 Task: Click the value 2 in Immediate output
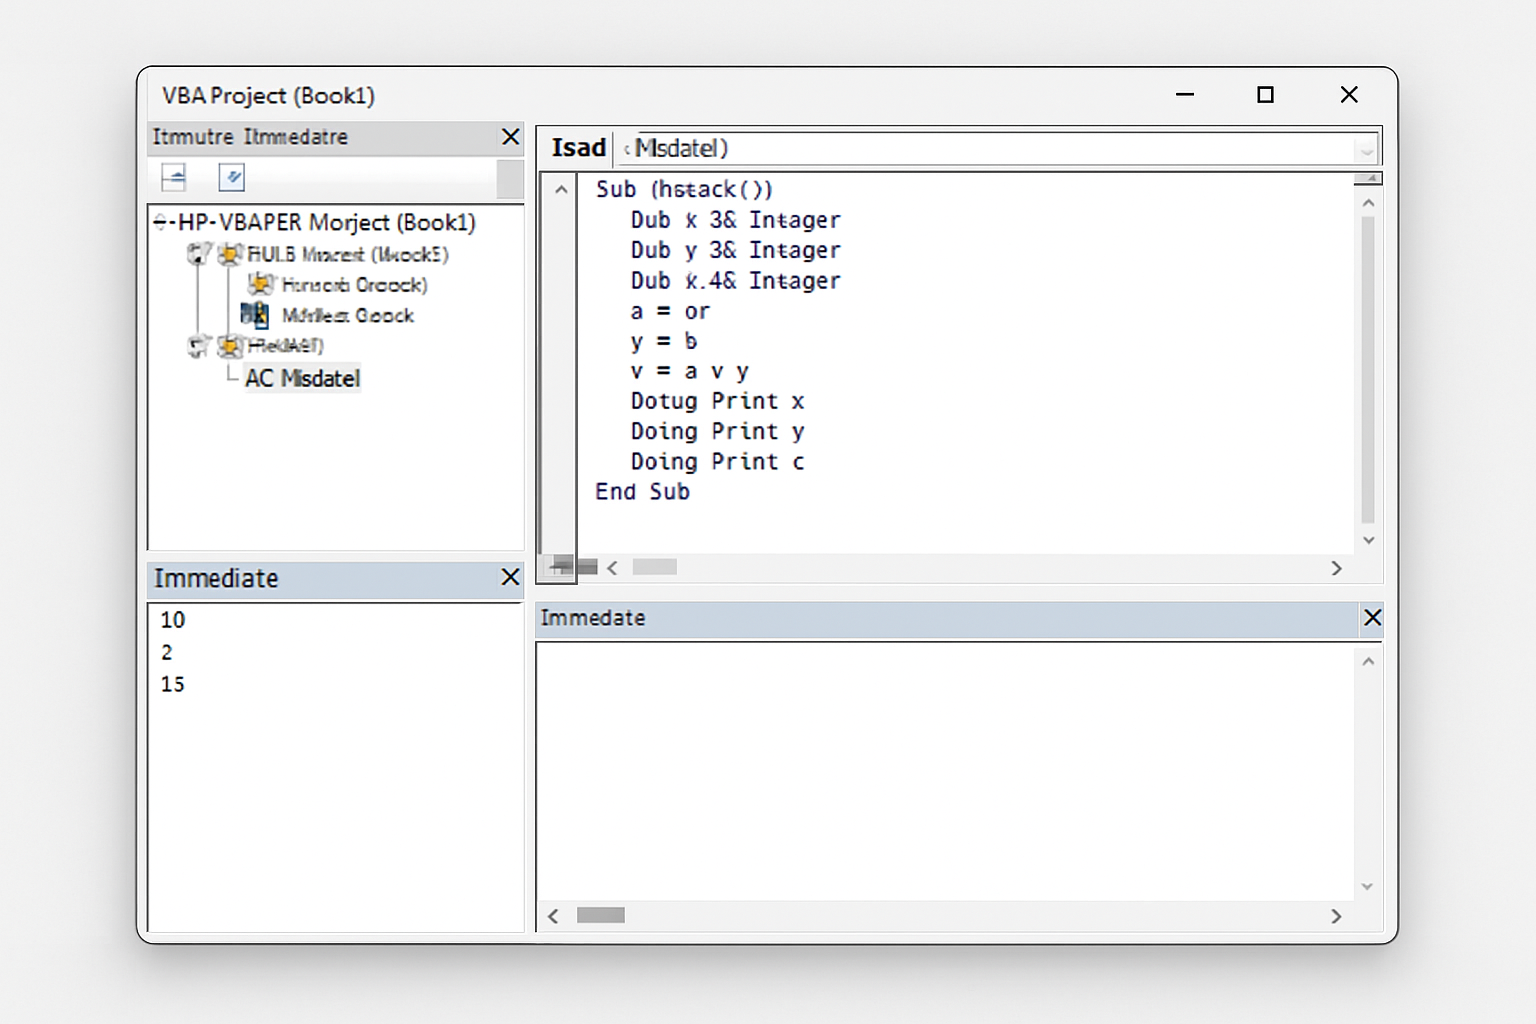point(167,652)
